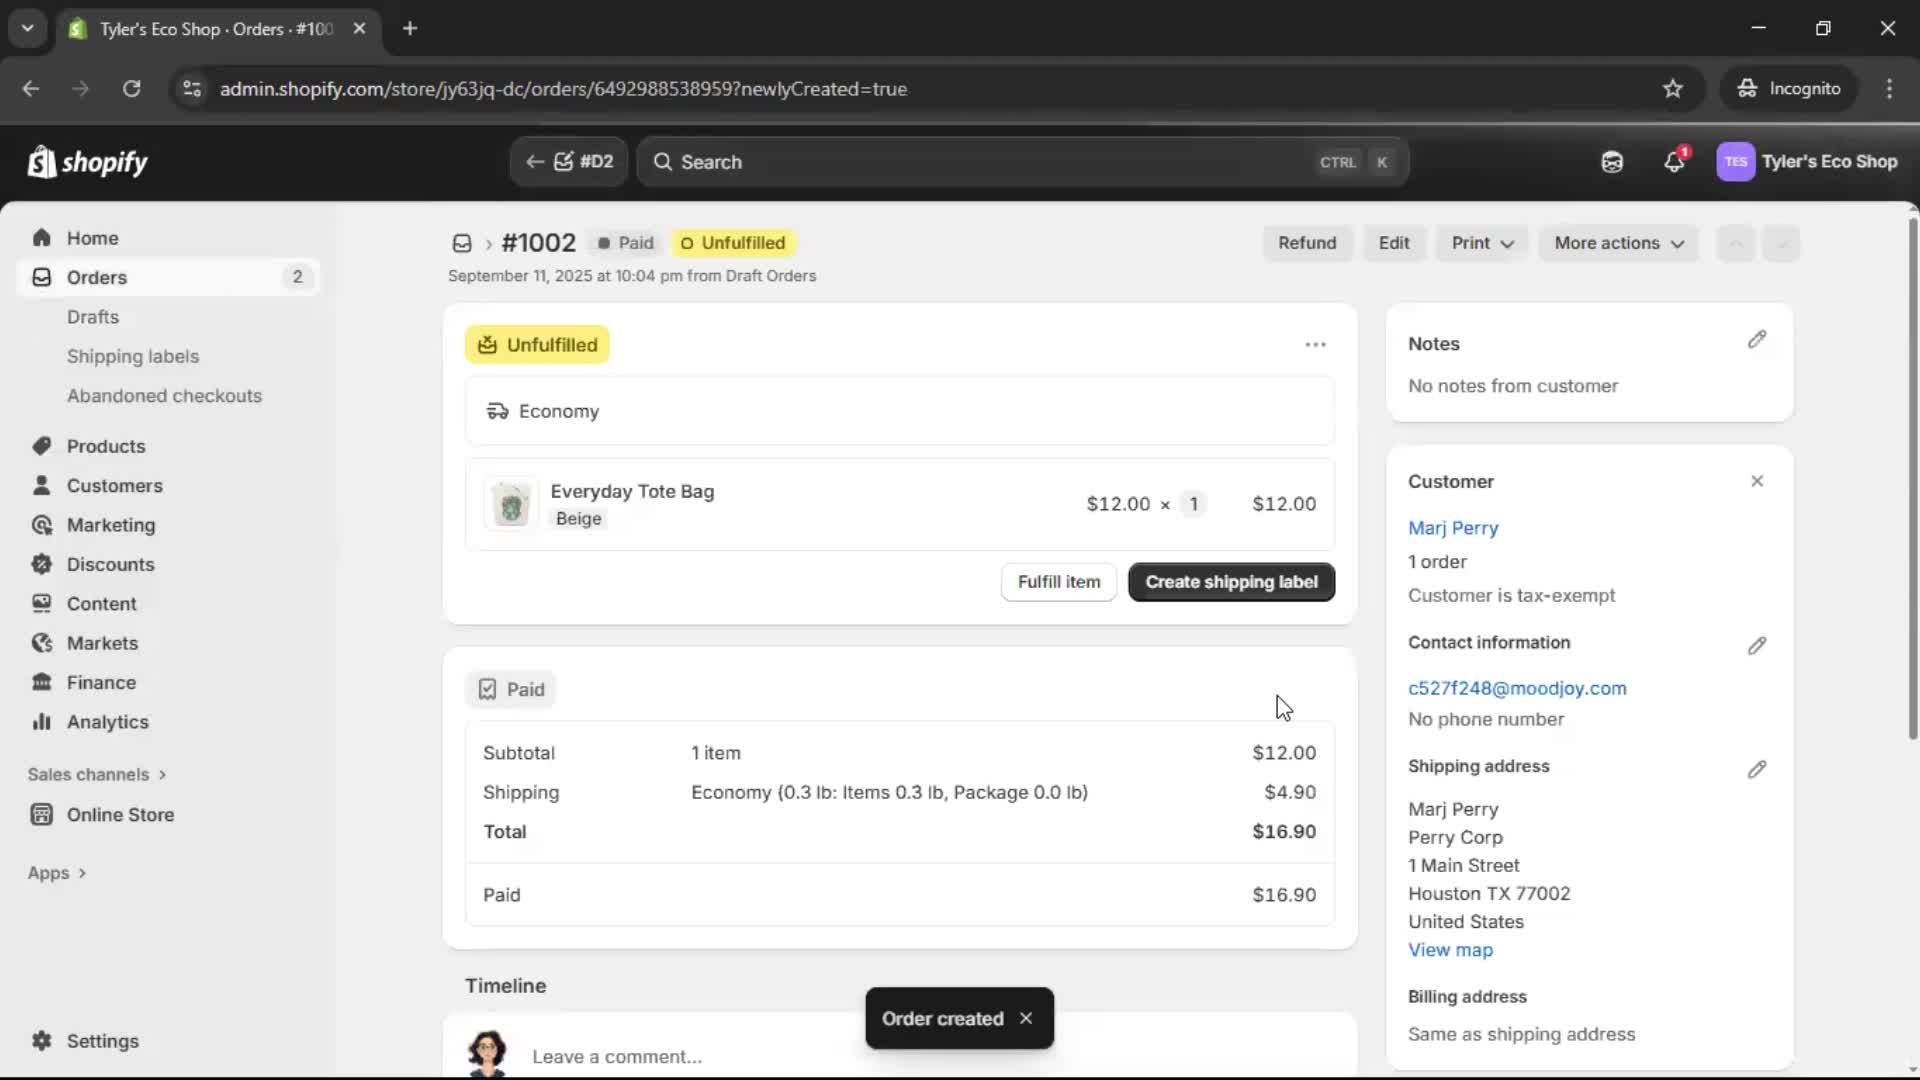Click the Shopify logo in the sidebar
1920x1080 pixels.
(x=88, y=162)
